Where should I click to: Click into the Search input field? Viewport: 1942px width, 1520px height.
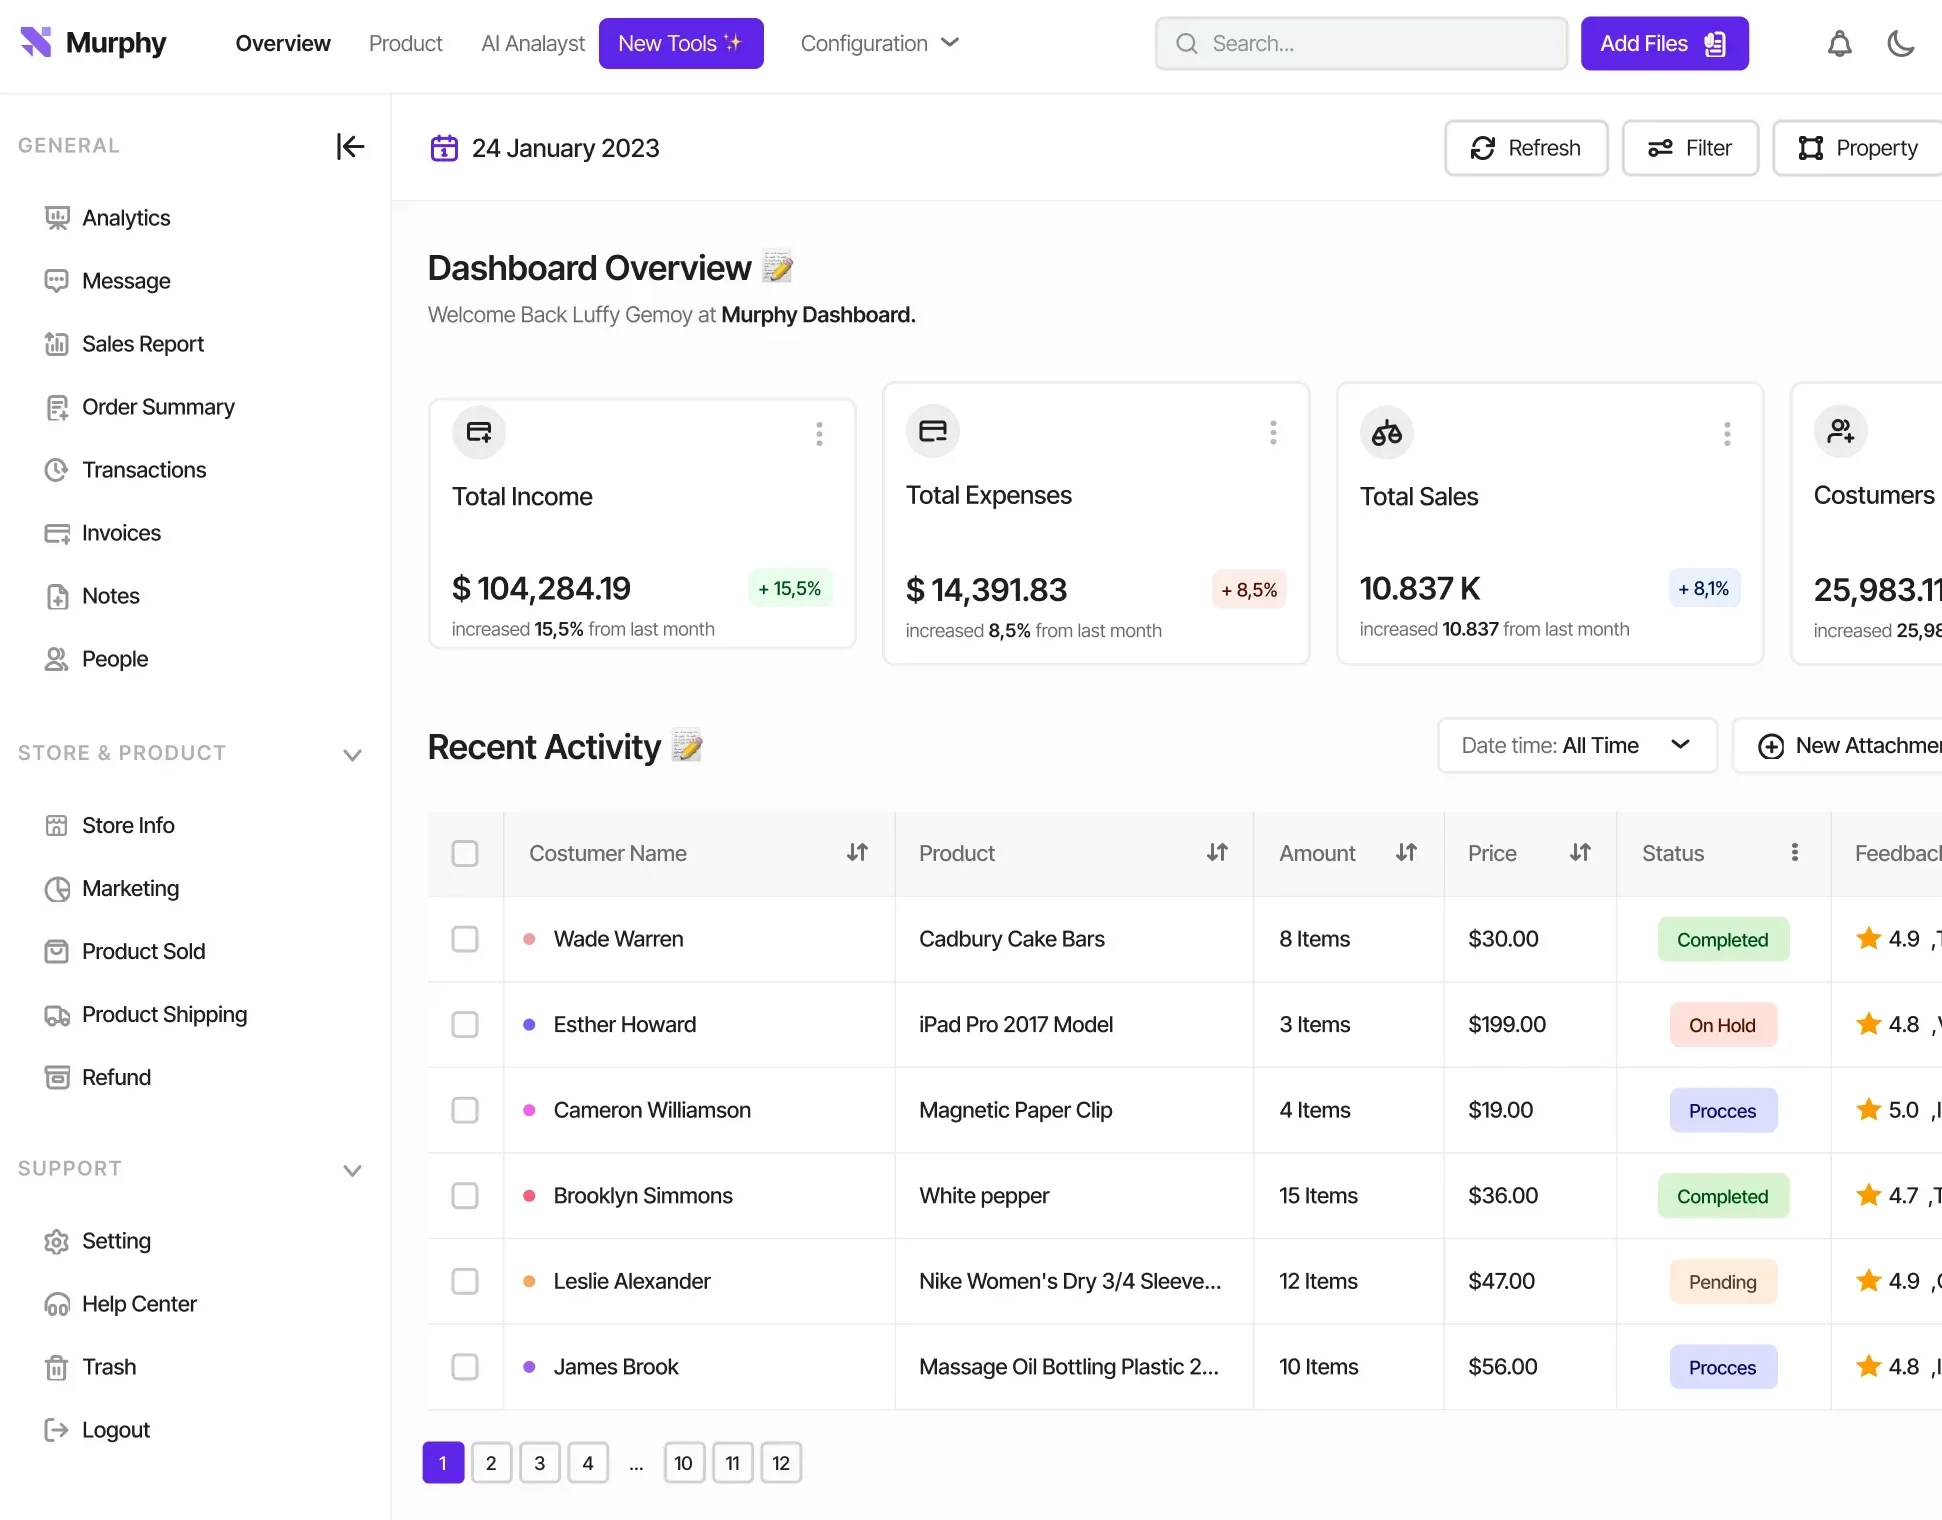click(x=1360, y=43)
